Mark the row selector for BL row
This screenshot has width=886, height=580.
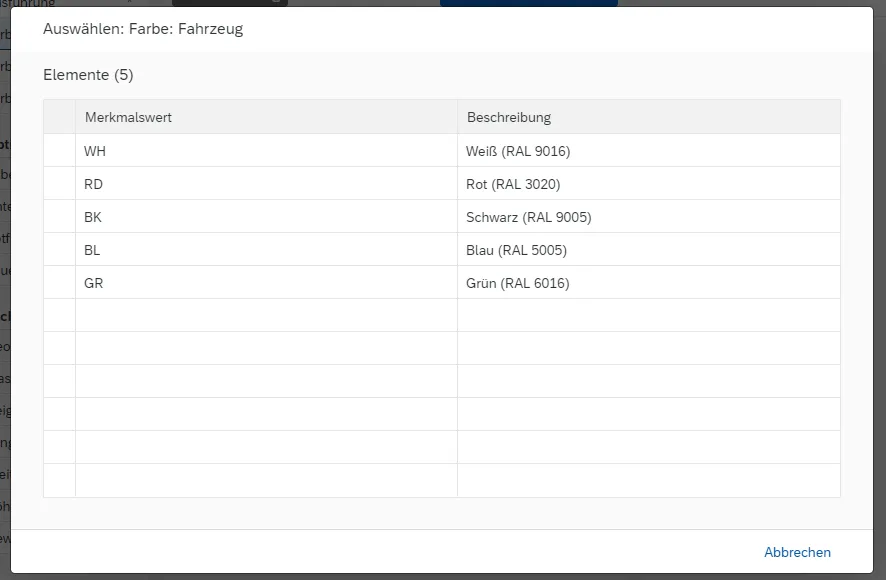click(x=59, y=250)
